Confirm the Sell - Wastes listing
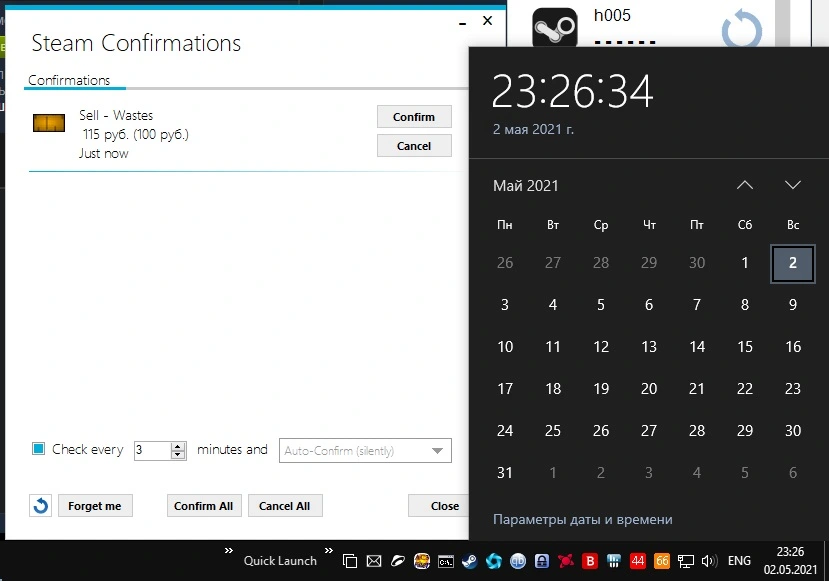Screen dimensions: 829x581 pos(414,117)
